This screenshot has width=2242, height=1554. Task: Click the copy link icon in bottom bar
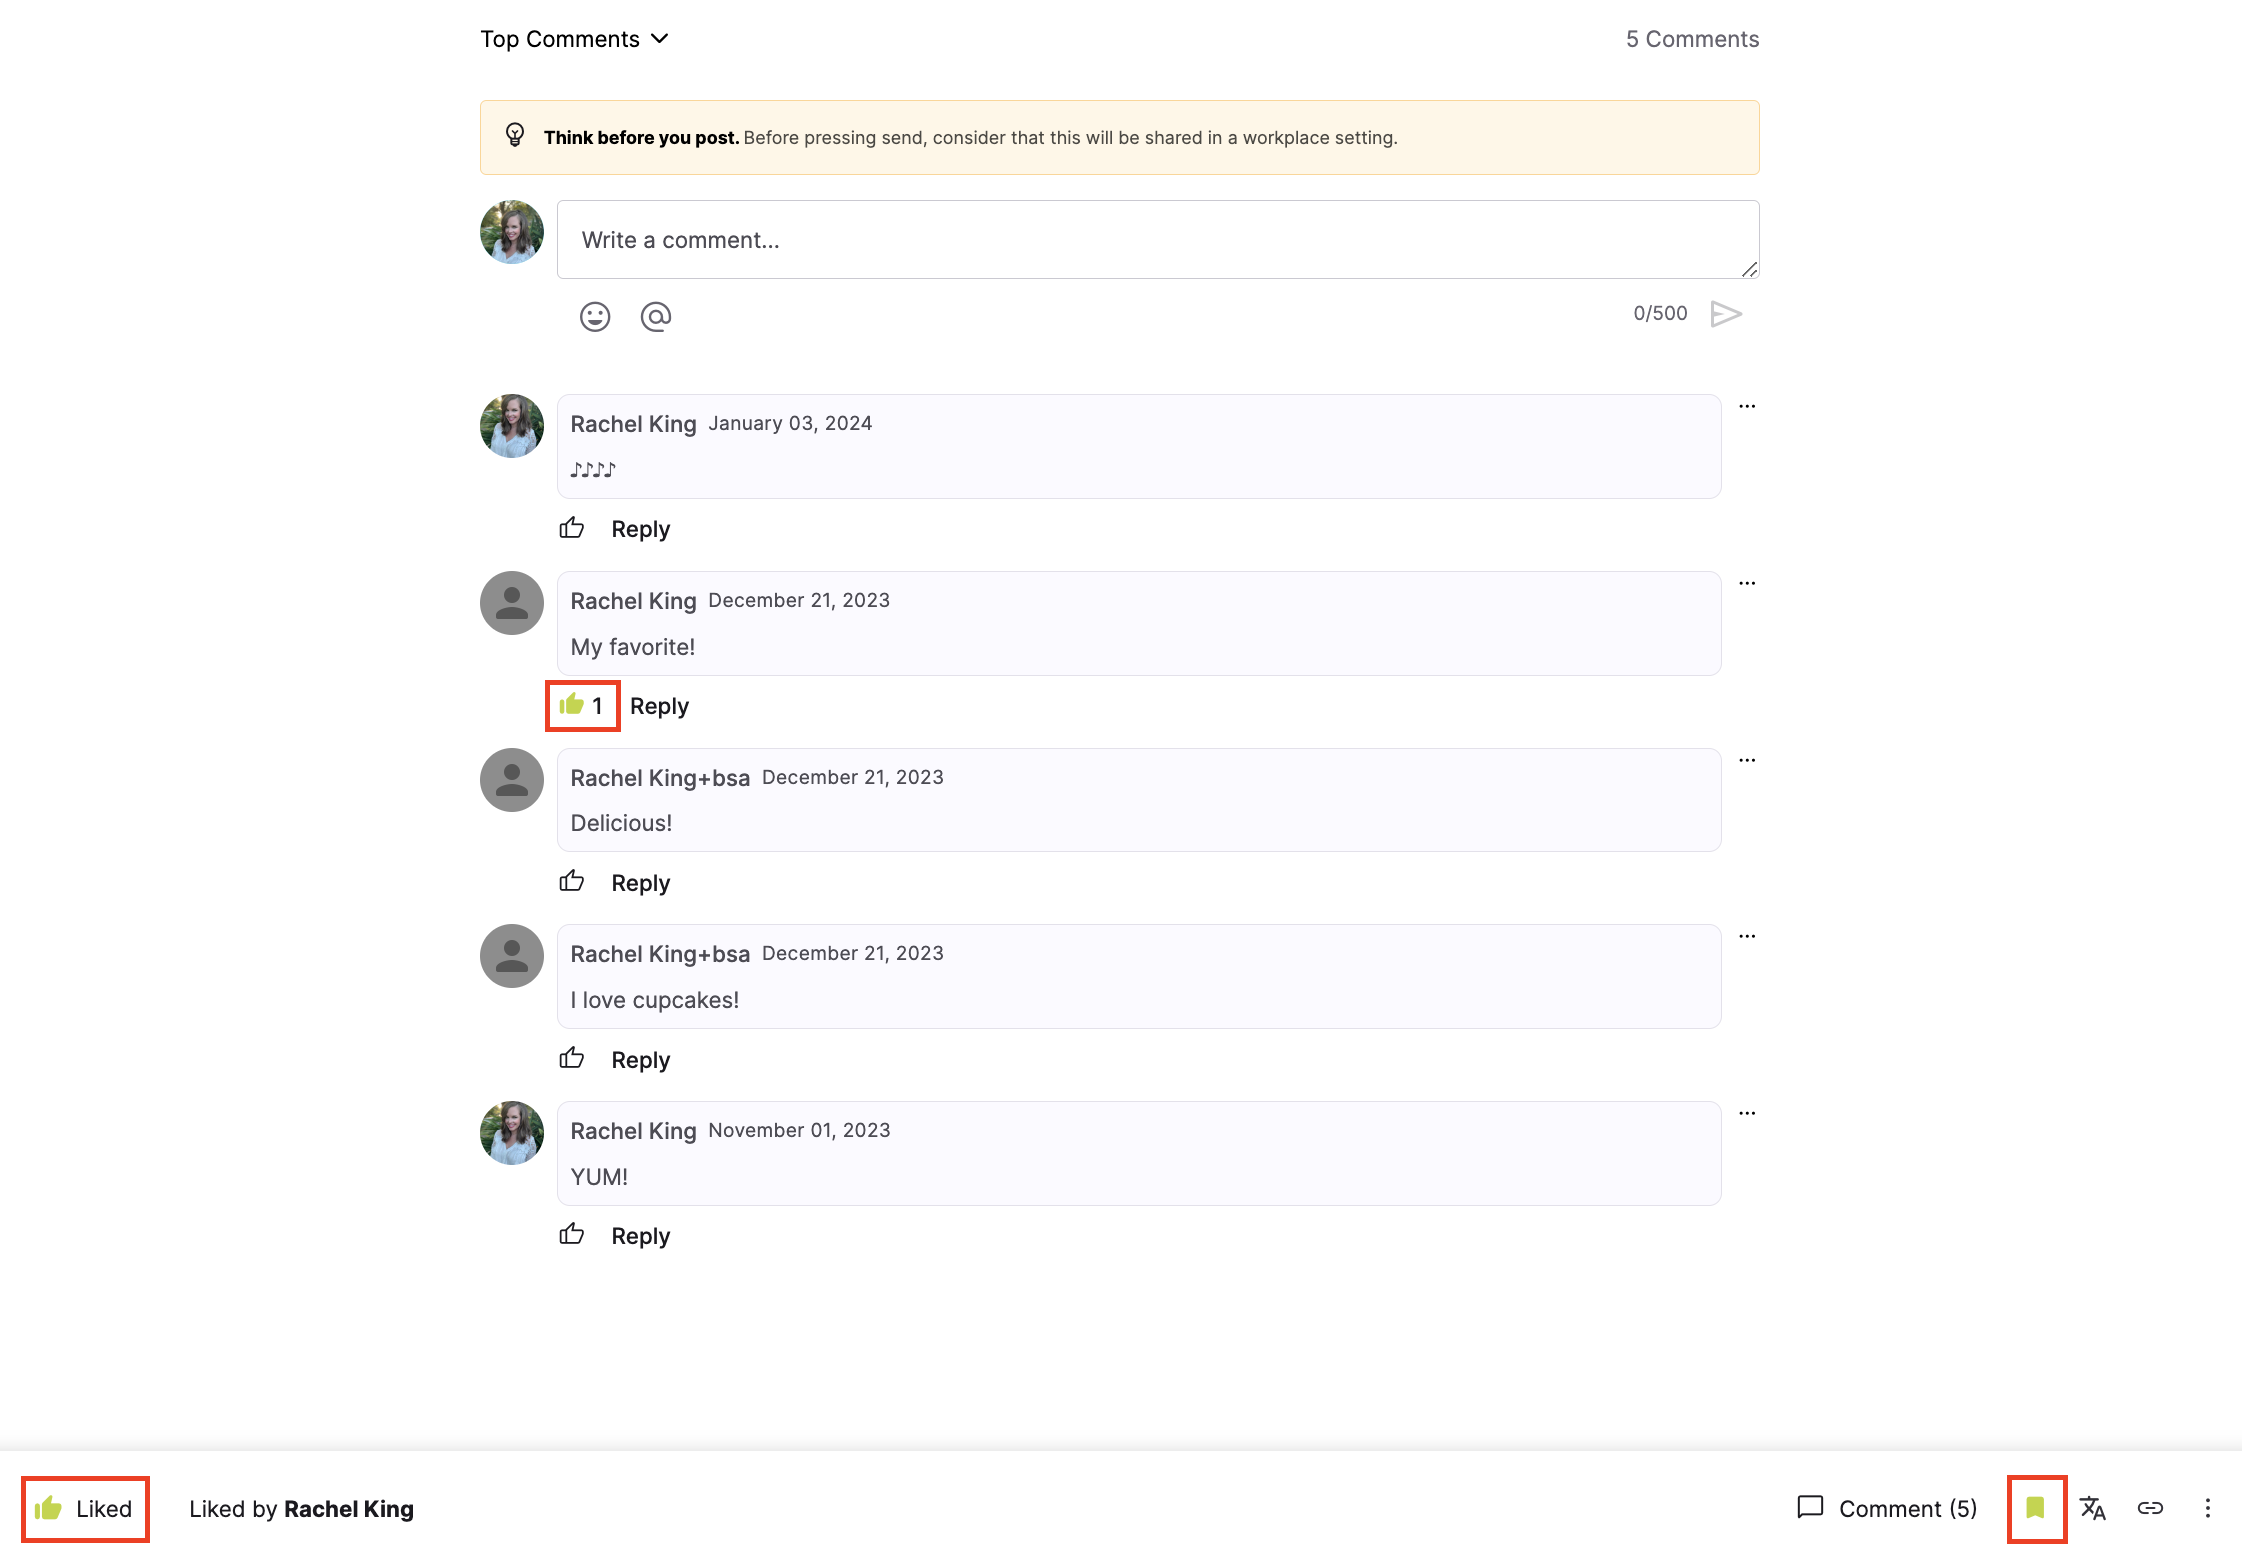[2150, 1508]
